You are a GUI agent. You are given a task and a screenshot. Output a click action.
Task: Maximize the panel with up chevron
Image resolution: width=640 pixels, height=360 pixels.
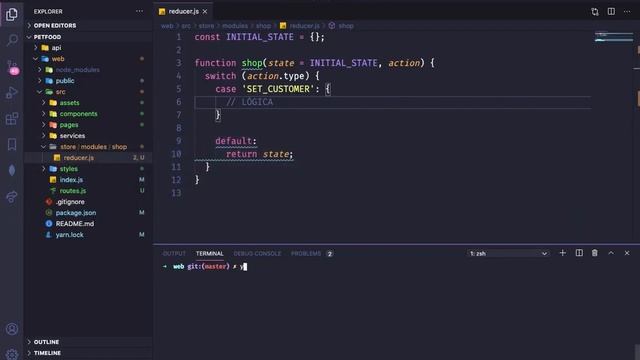coord(611,253)
